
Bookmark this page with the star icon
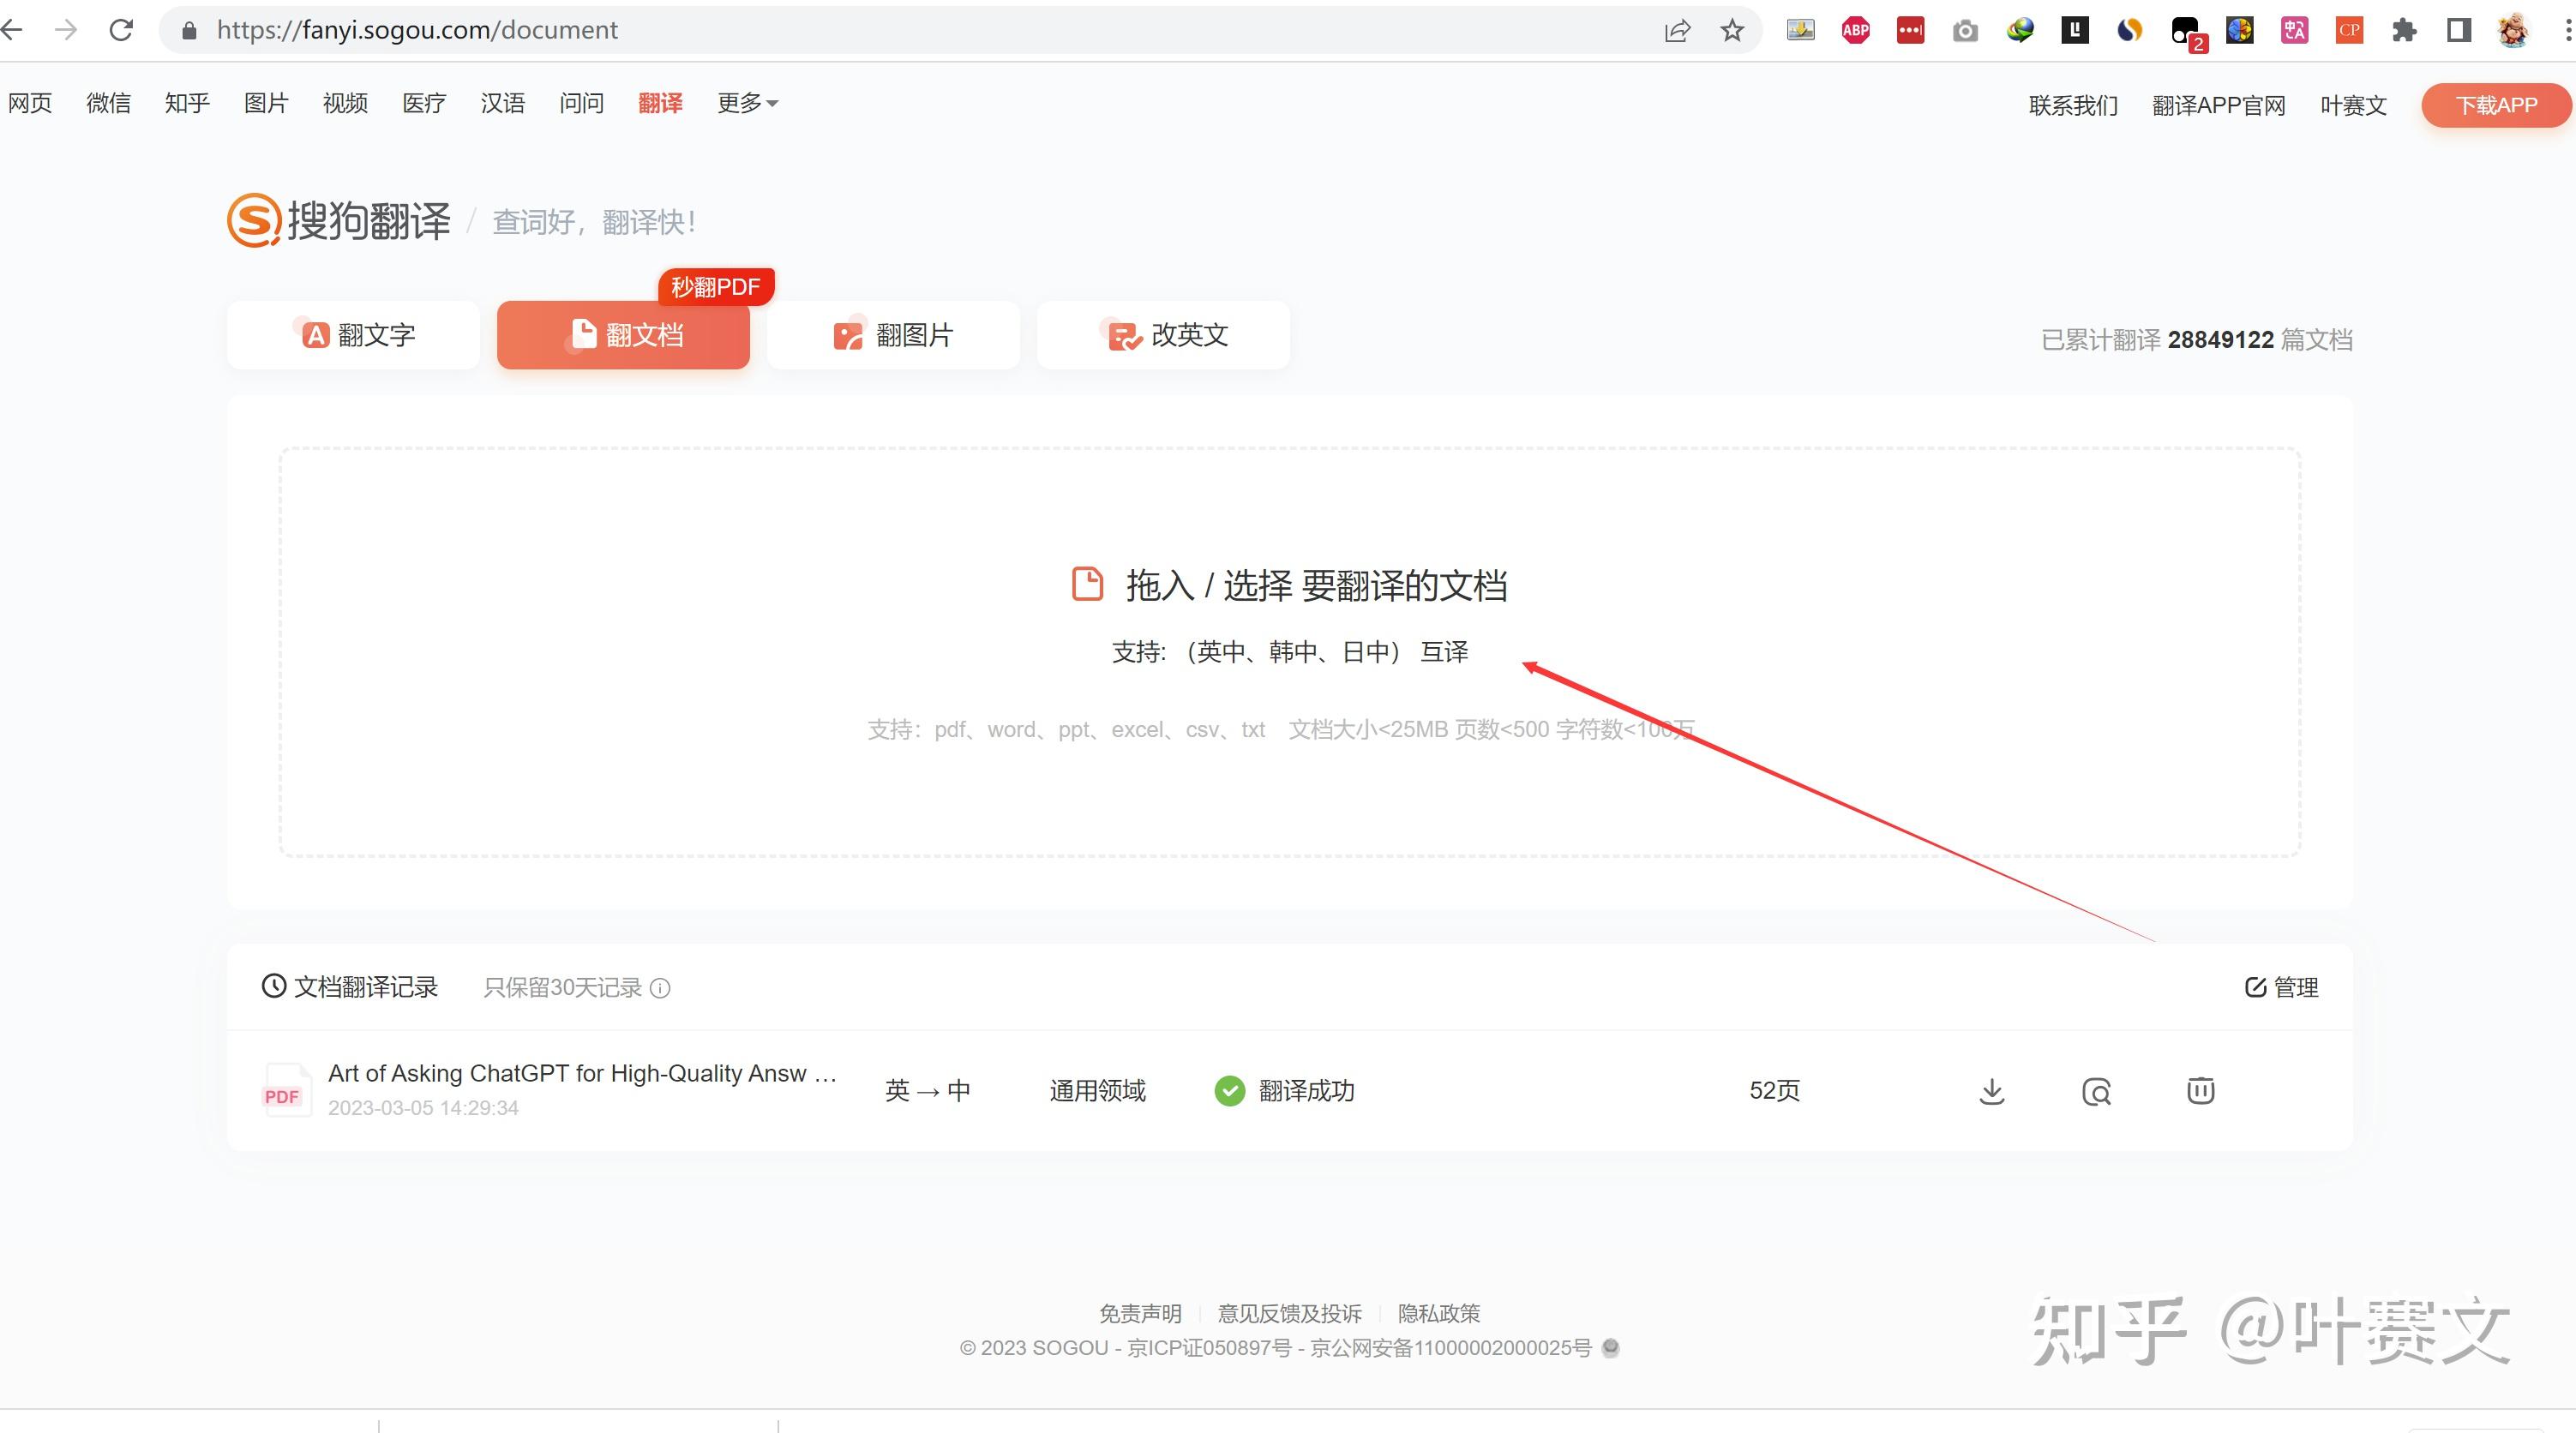coord(1732,30)
